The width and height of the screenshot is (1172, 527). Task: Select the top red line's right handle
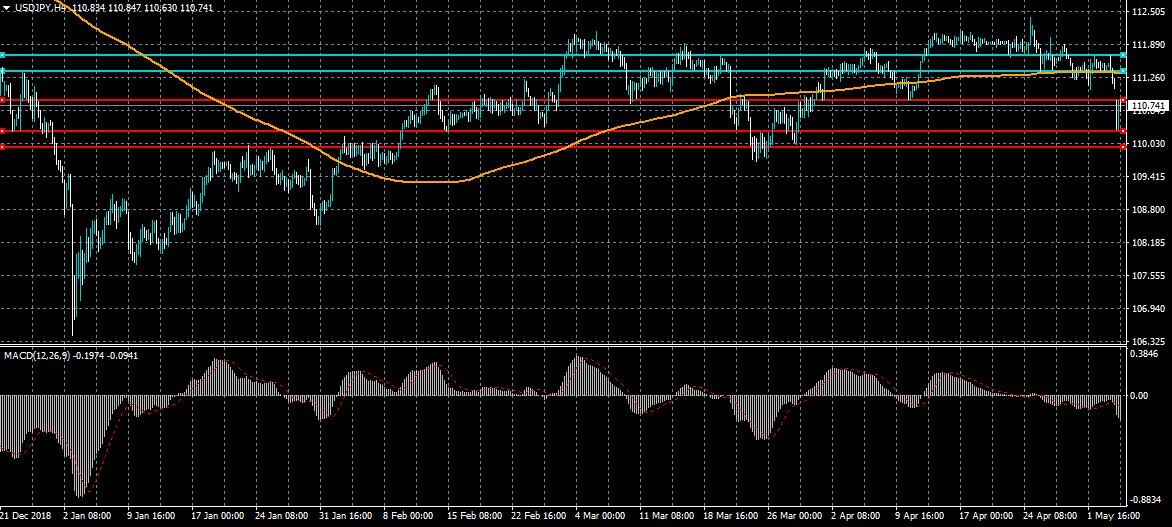[1123, 100]
